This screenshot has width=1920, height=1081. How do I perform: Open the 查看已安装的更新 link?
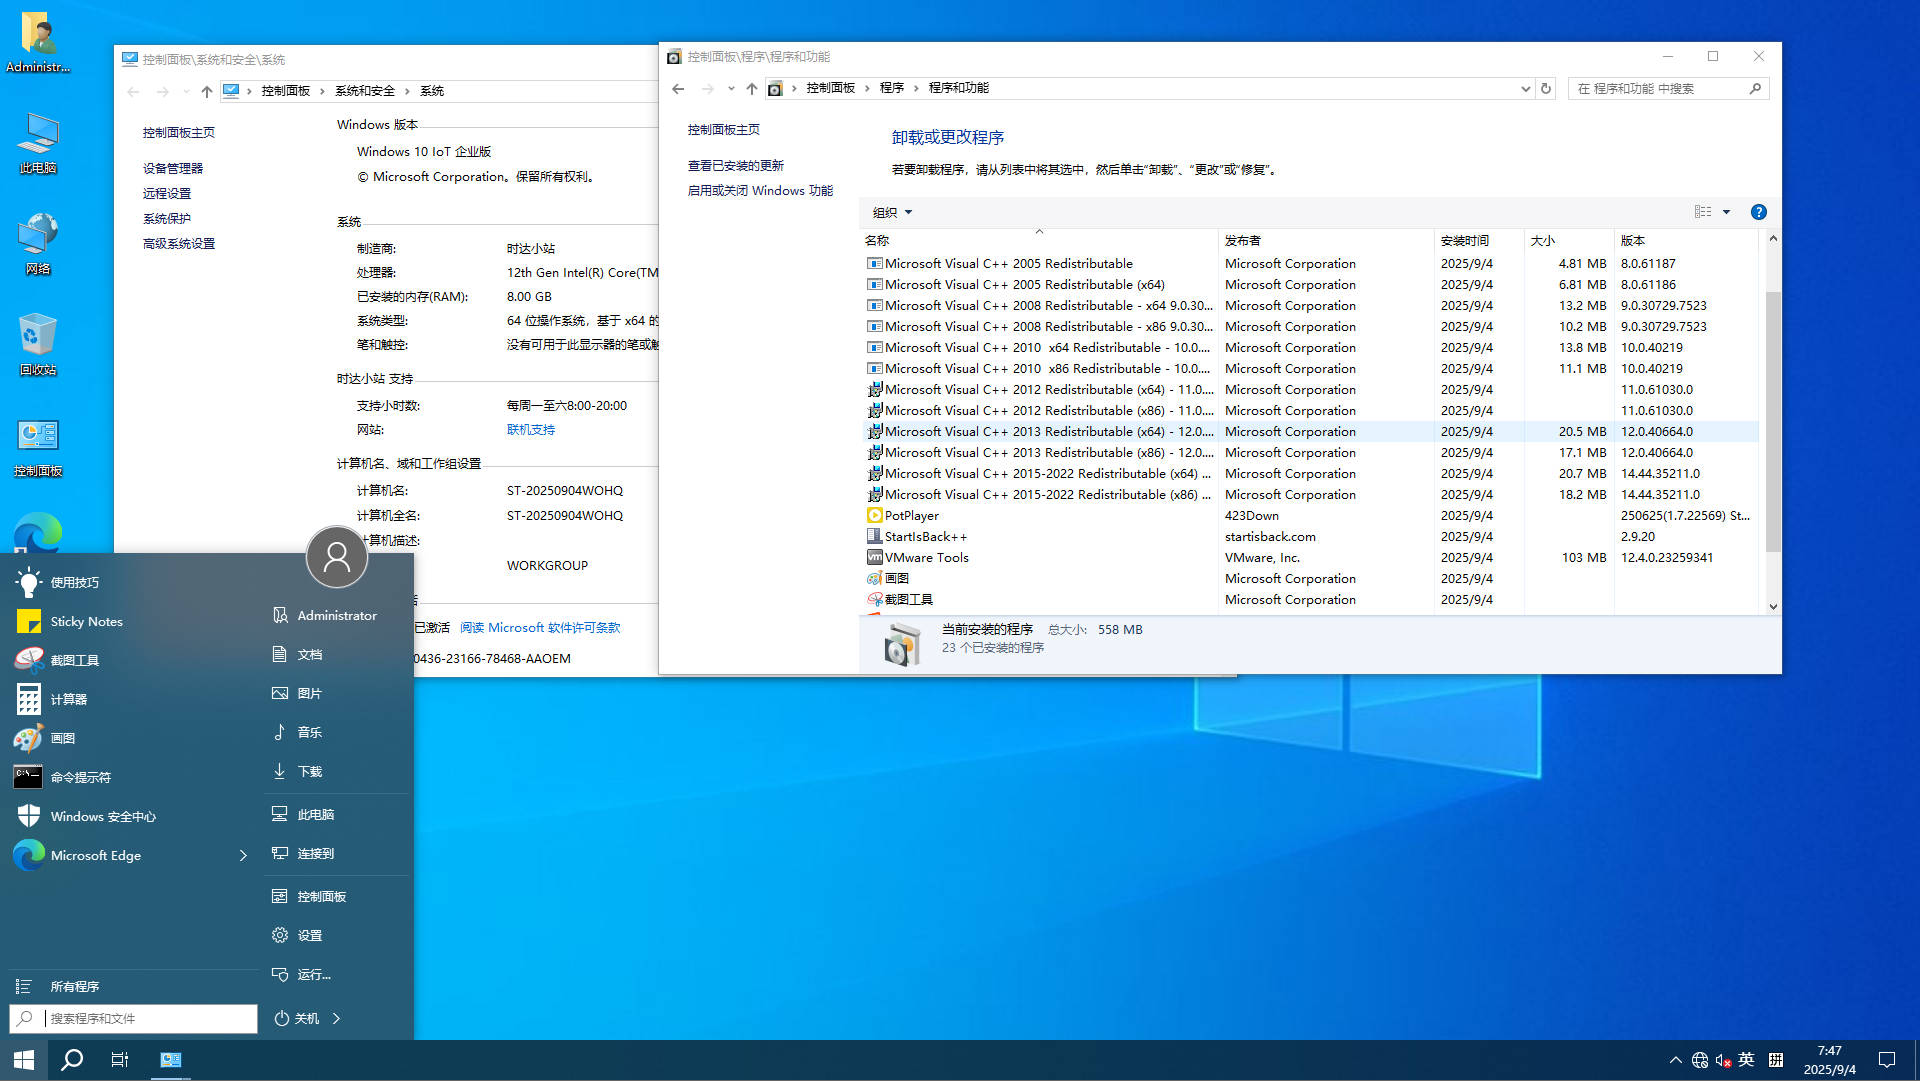[737, 165]
